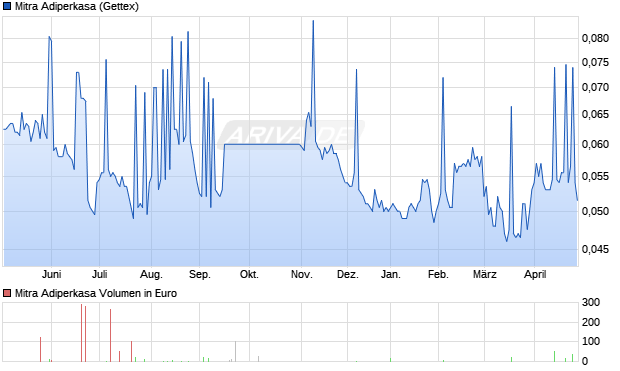Viewport: 620px width, 371px height.
Task: Click the gray volume bar just before Okt.
Action: [236, 352]
